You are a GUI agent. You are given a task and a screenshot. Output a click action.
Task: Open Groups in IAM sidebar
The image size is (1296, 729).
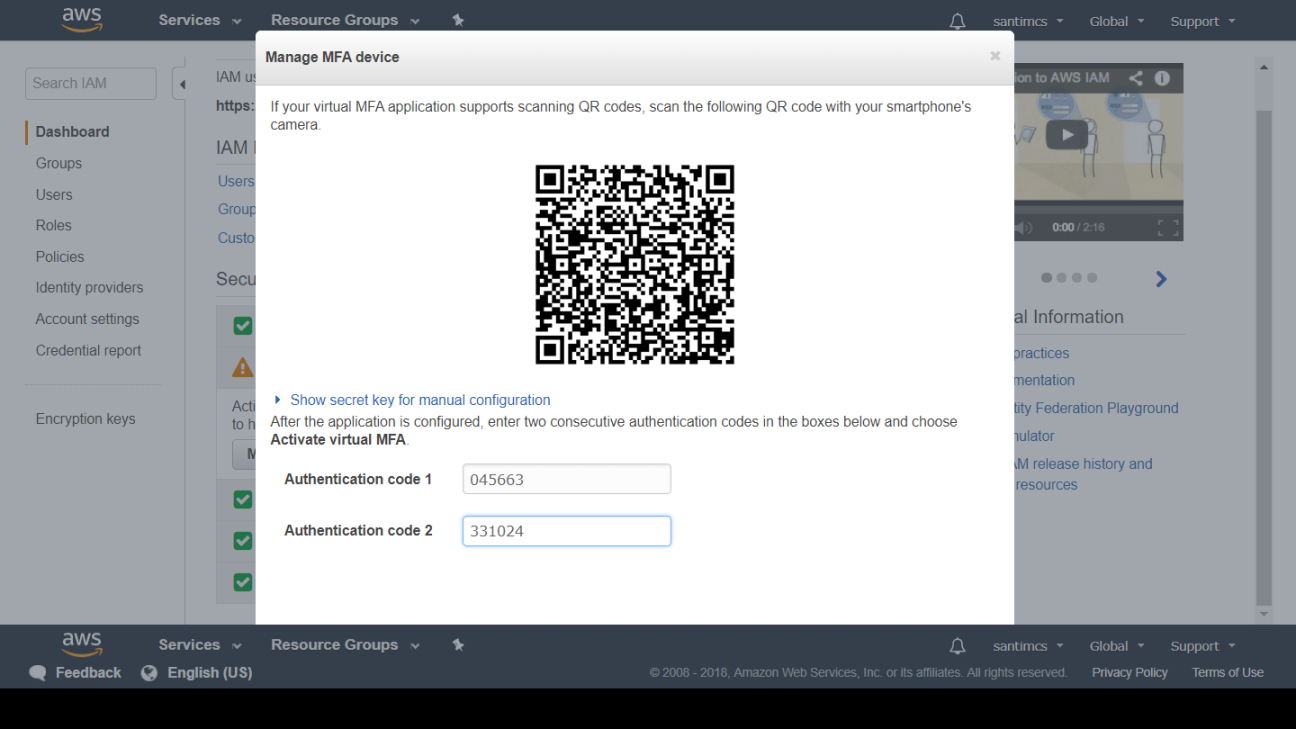point(59,163)
